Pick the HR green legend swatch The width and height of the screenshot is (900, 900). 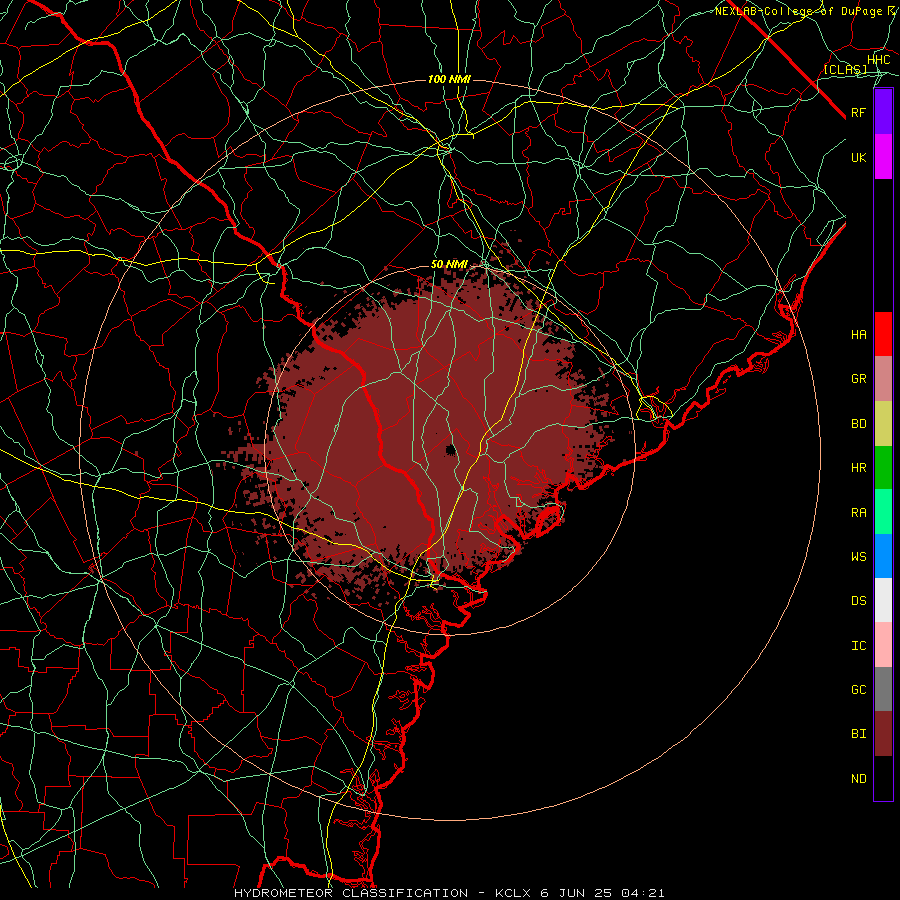tap(883, 468)
